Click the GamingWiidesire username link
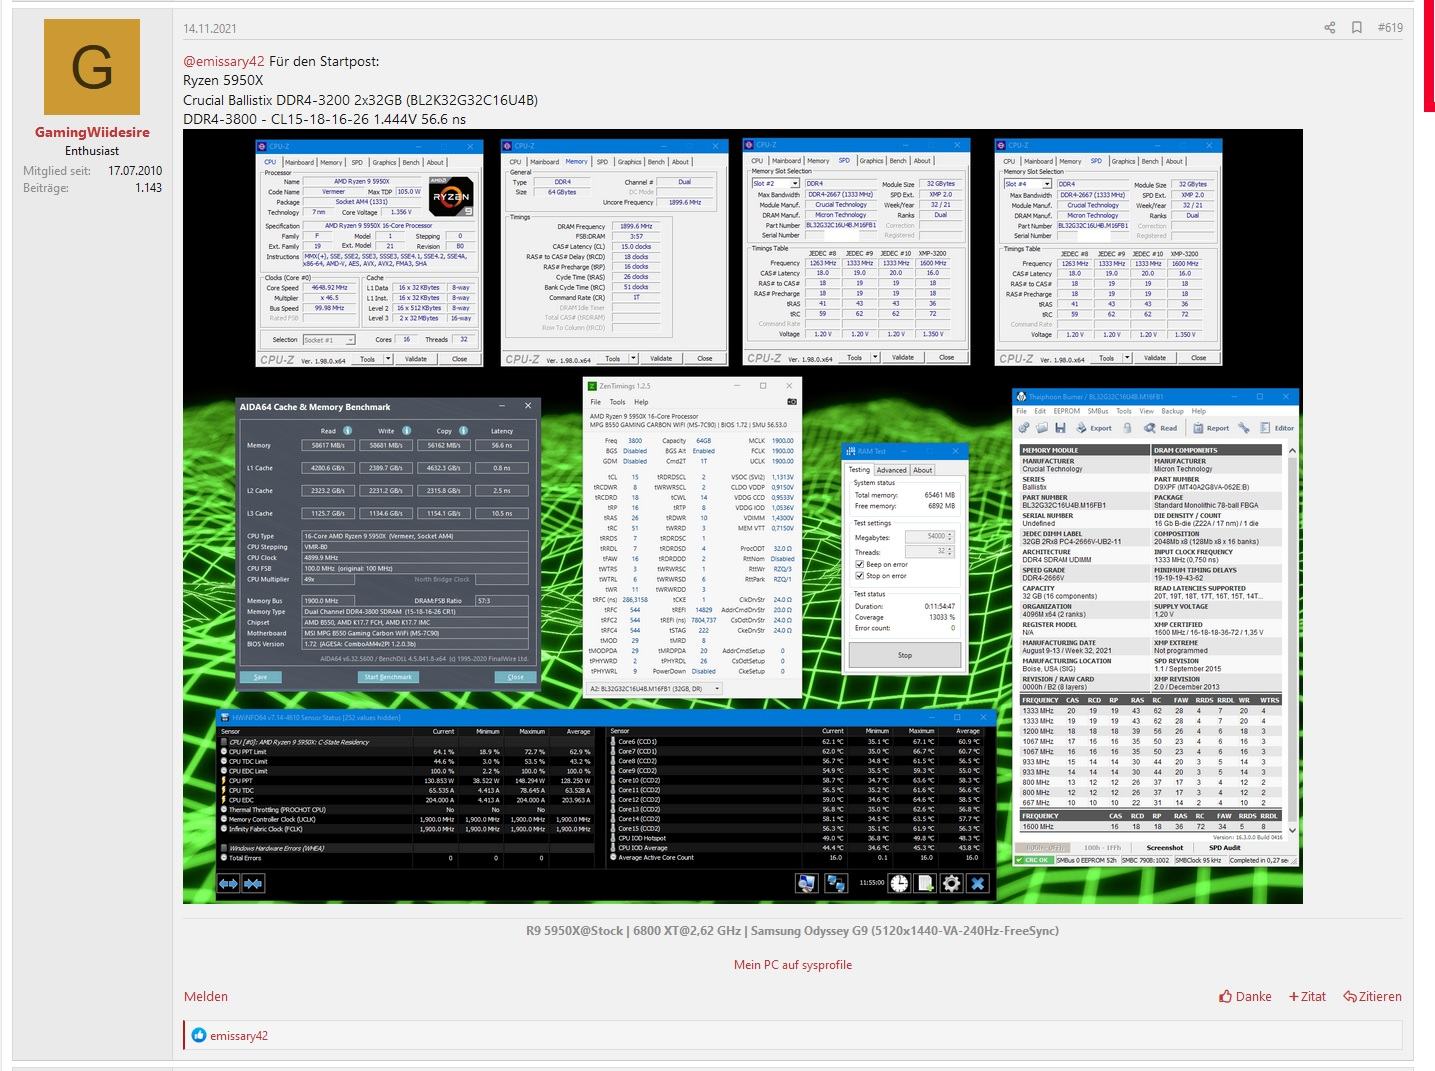Viewport: 1435px width, 1071px height. pyautogui.click(x=92, y=132)
